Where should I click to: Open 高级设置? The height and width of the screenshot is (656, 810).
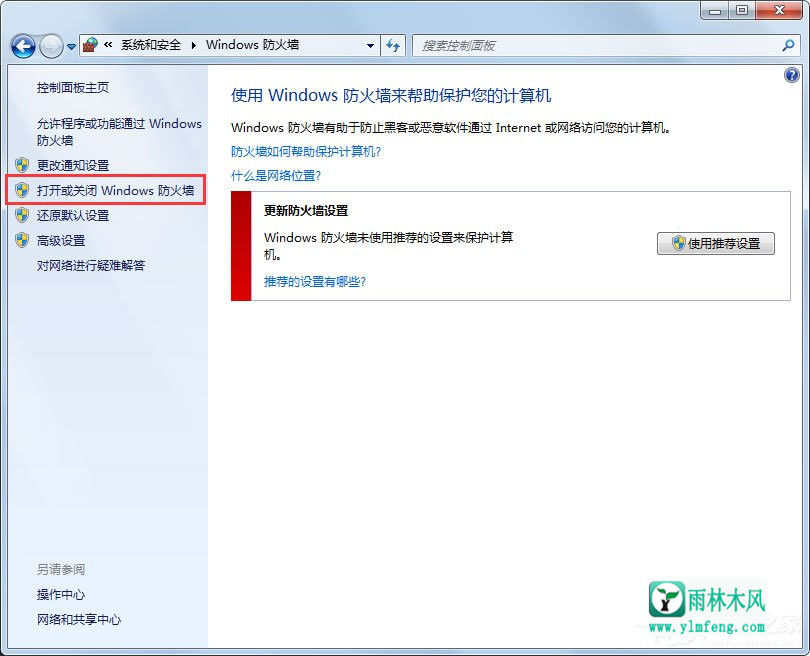[61, 240]
